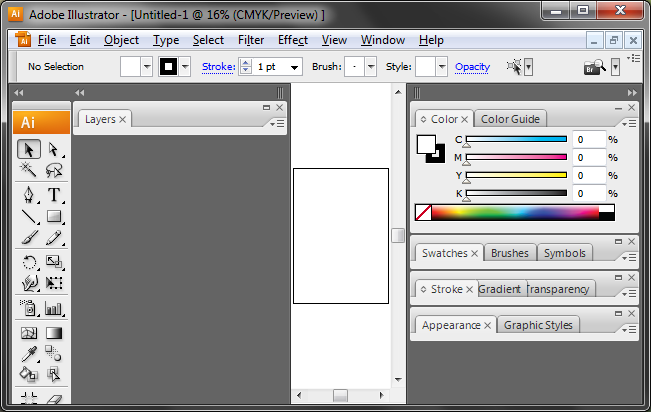Open the Object menu
Screen dimensions: 651x412
click(121, 40)
